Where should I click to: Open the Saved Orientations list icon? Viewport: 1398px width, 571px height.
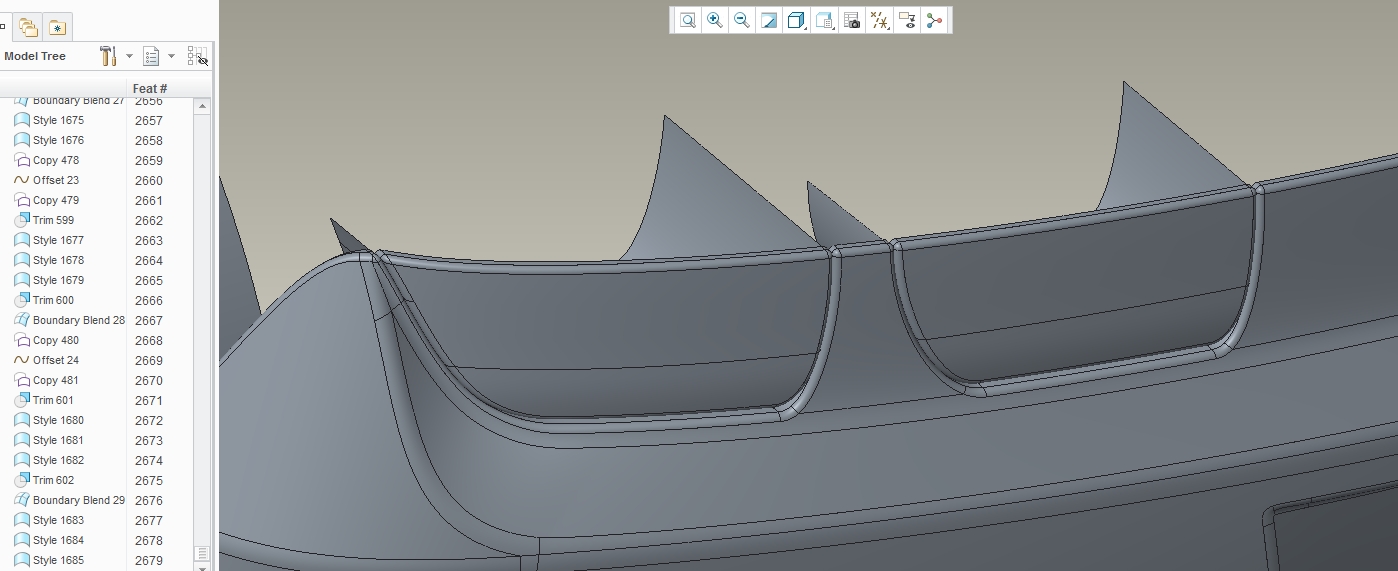point(825,20)
